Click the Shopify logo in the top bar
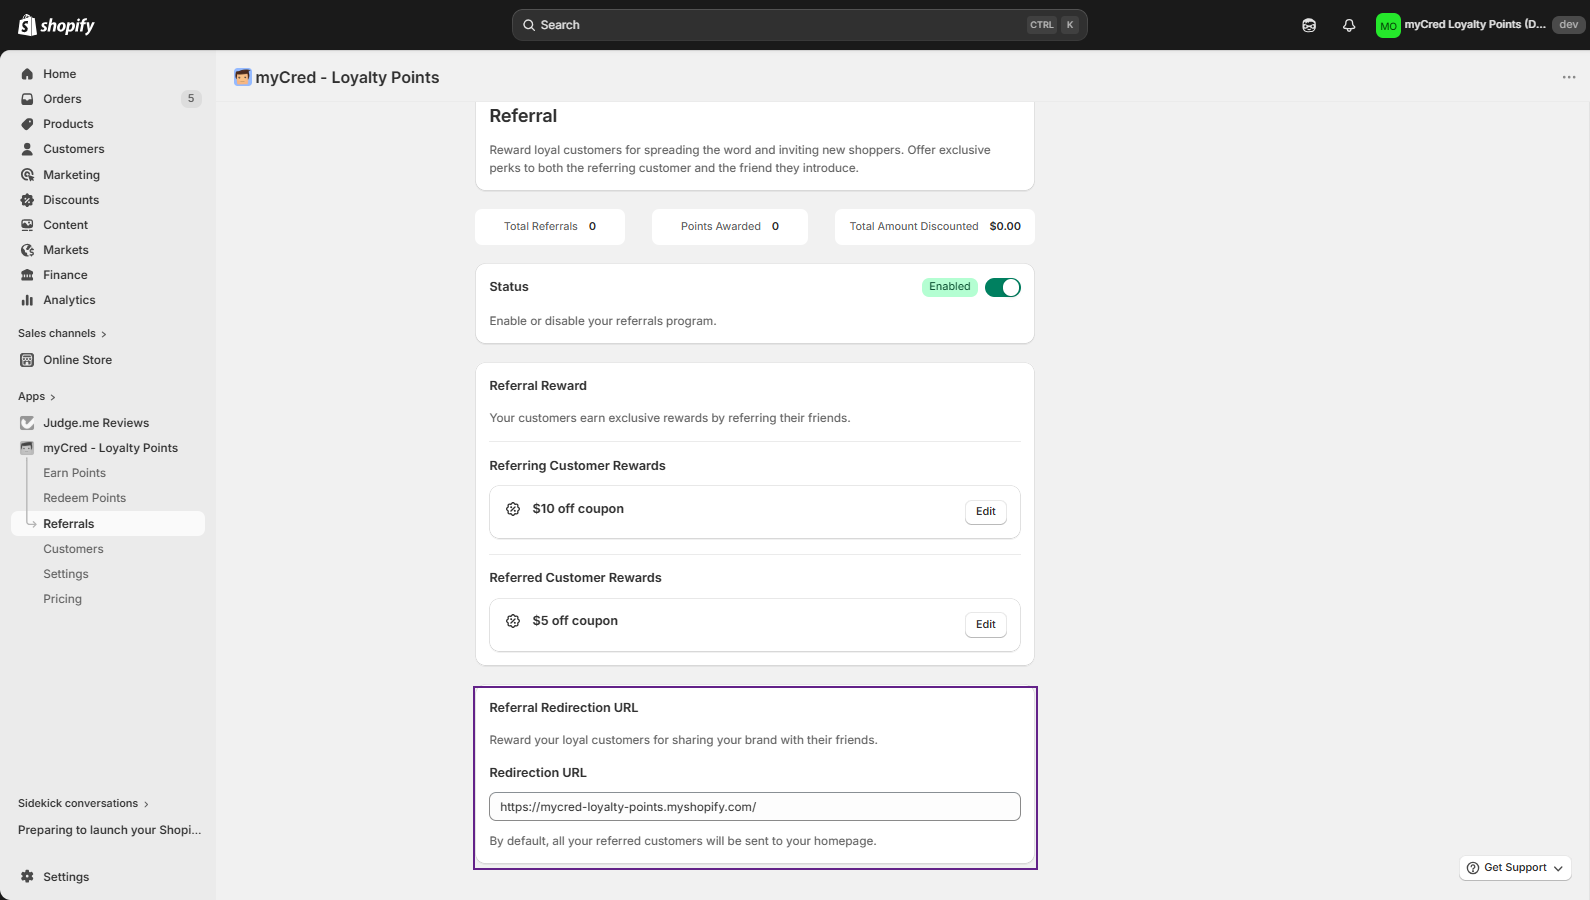Viewport: 1590px width, 900px height. coord(56,25)
